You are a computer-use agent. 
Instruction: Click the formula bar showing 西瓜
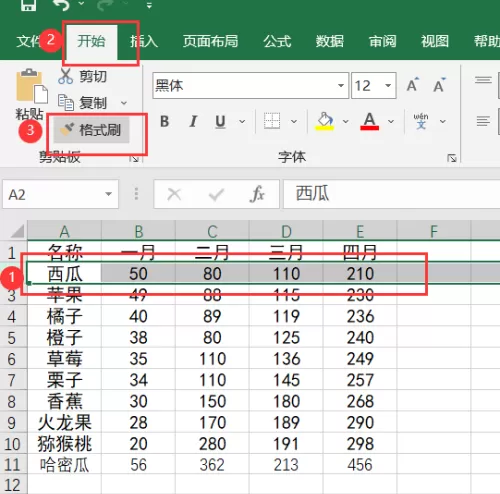pyautogui.click(x=392, y=194)
